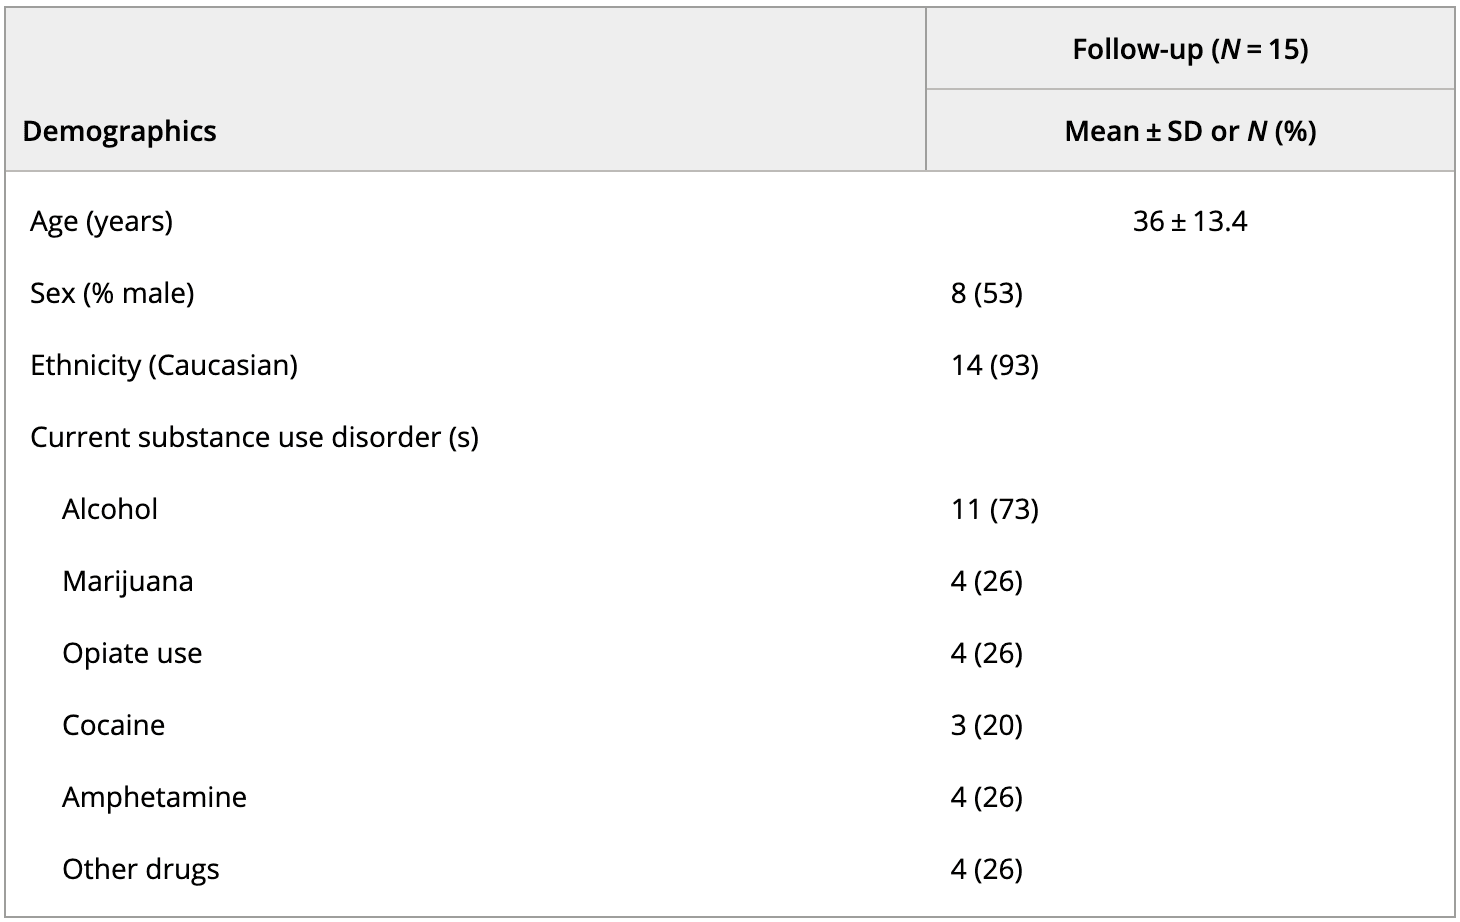Select the 4 (26) value beside Other drugs
Image resolution: width=1460 pixels, height=922 pixels.
click(x=986, y=869)
